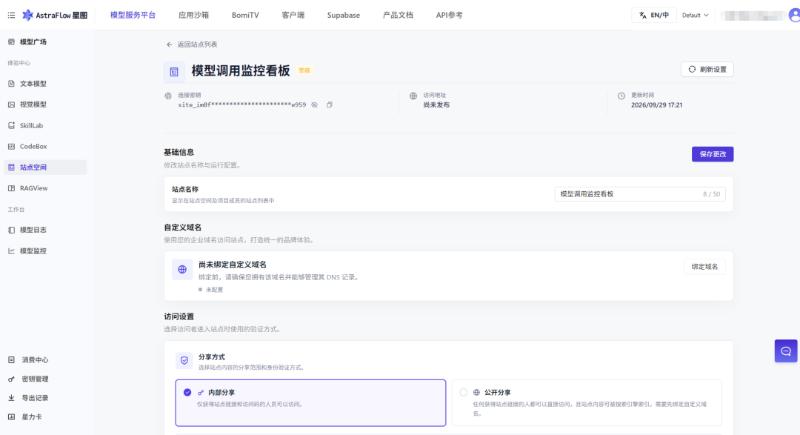Click the 尚未发布 access address text
Viewport: 800px width, 435px height.
click(436, 105)
